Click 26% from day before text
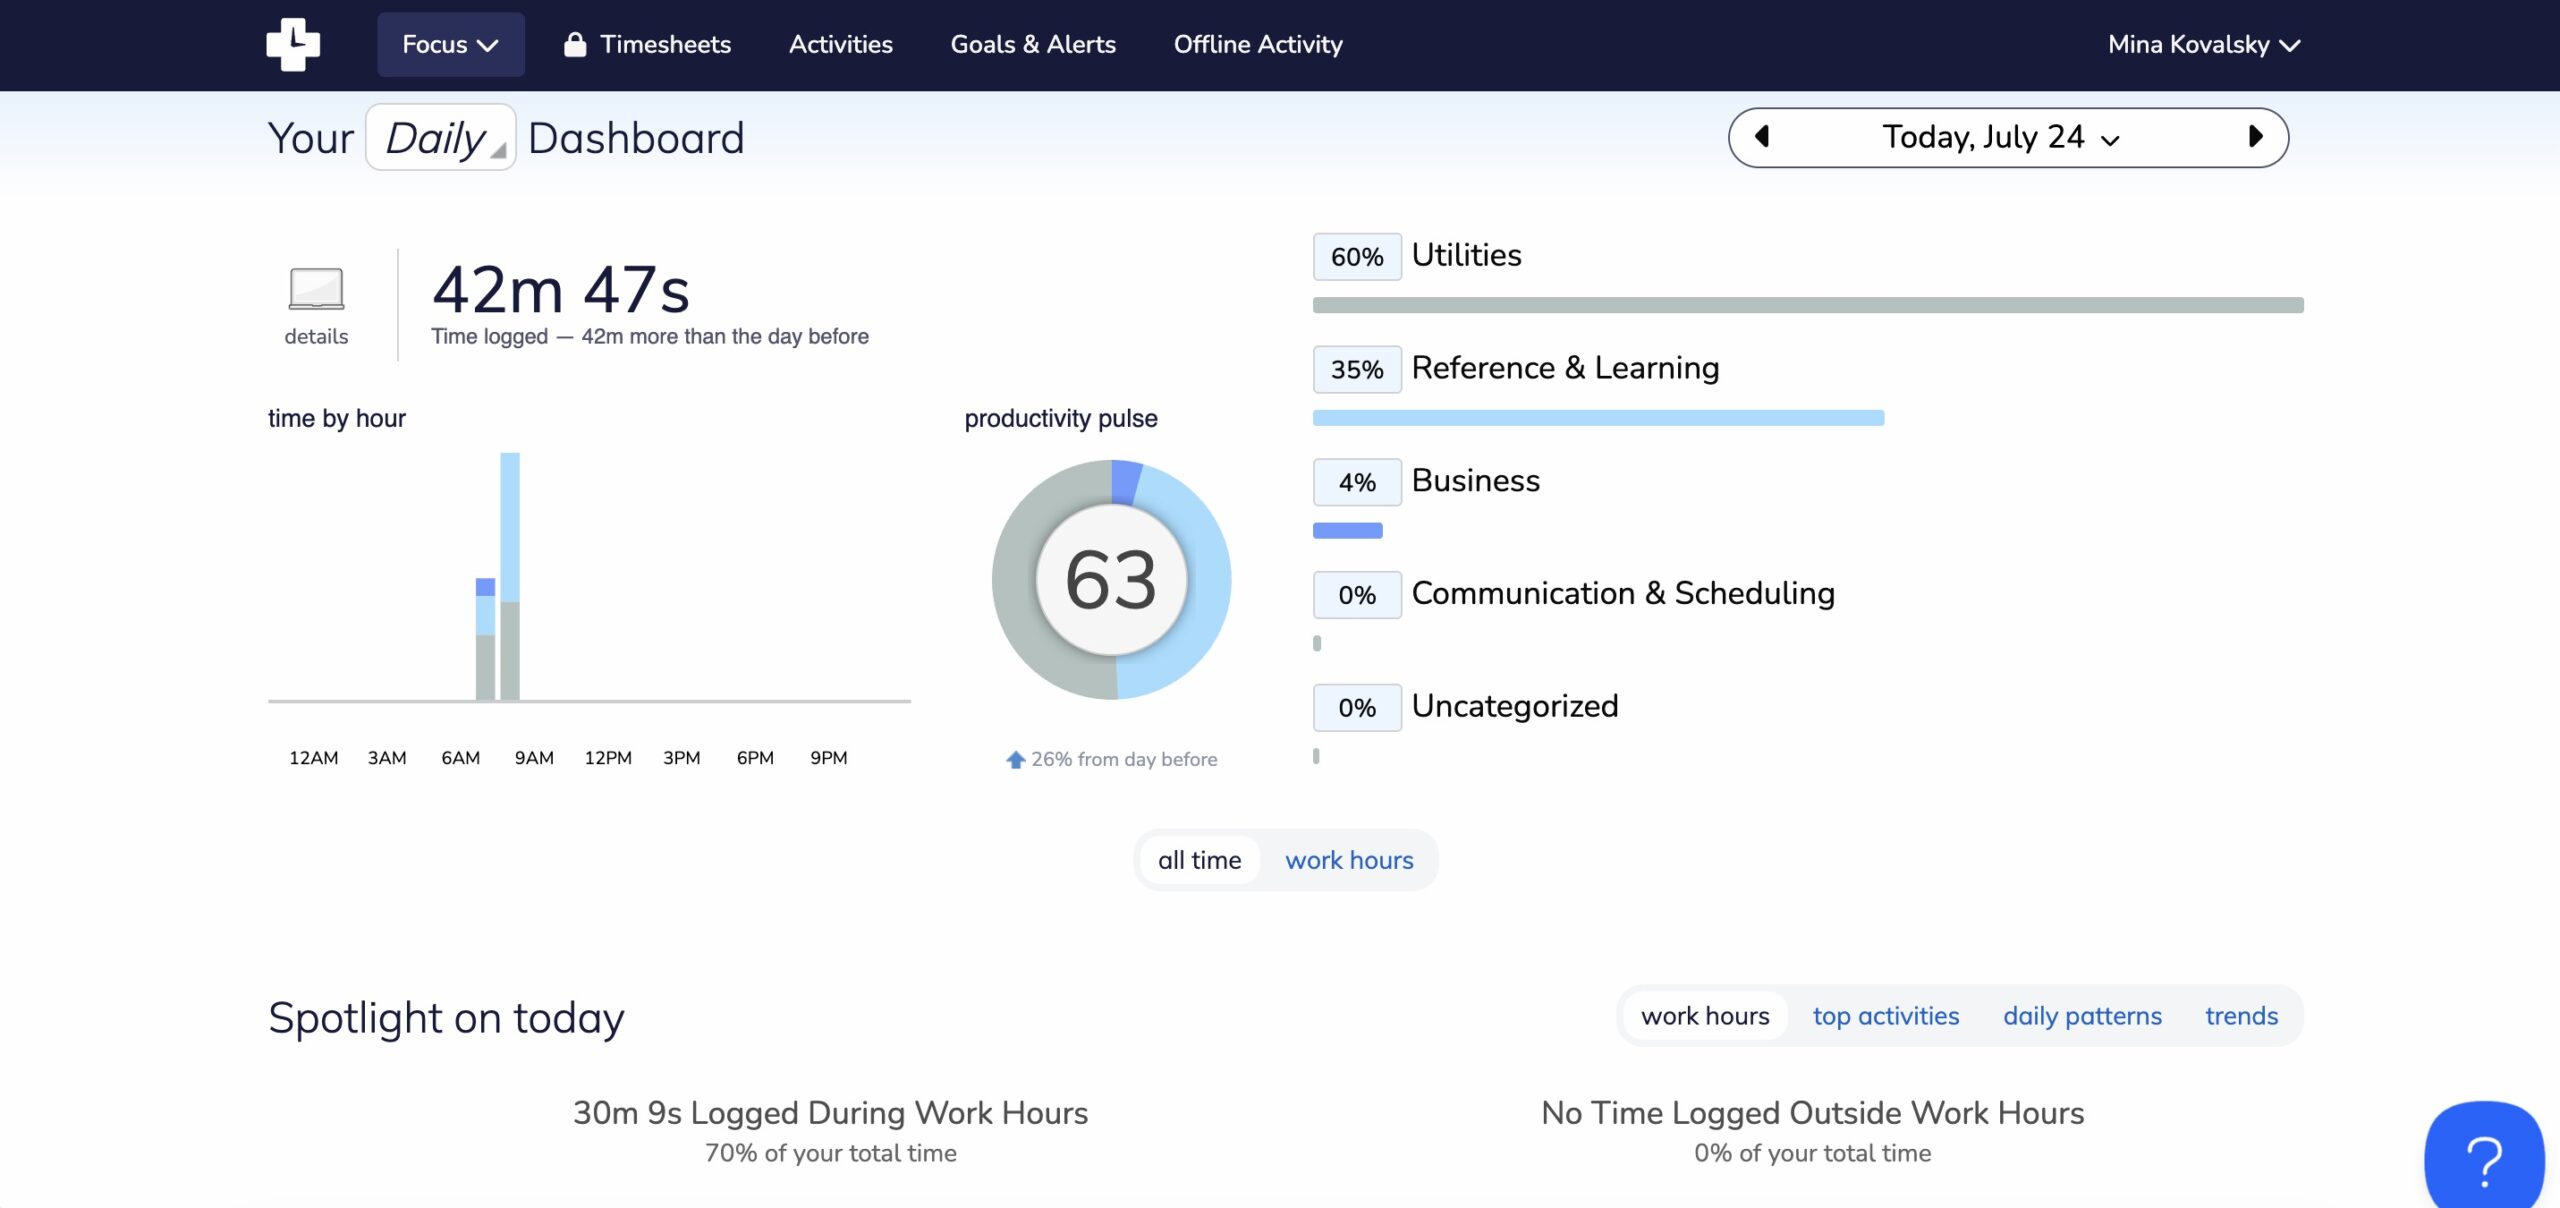Screen dimensions: 2560x1208 (1124, 759)
